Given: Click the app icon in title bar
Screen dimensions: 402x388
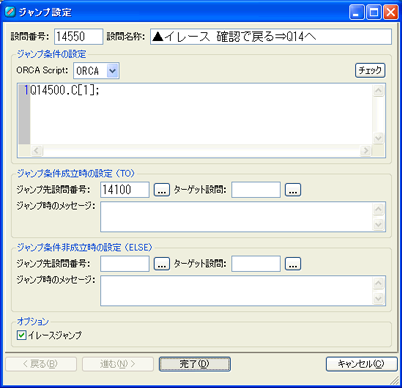Looking at the screenshot, I should (x=10, y=12).
